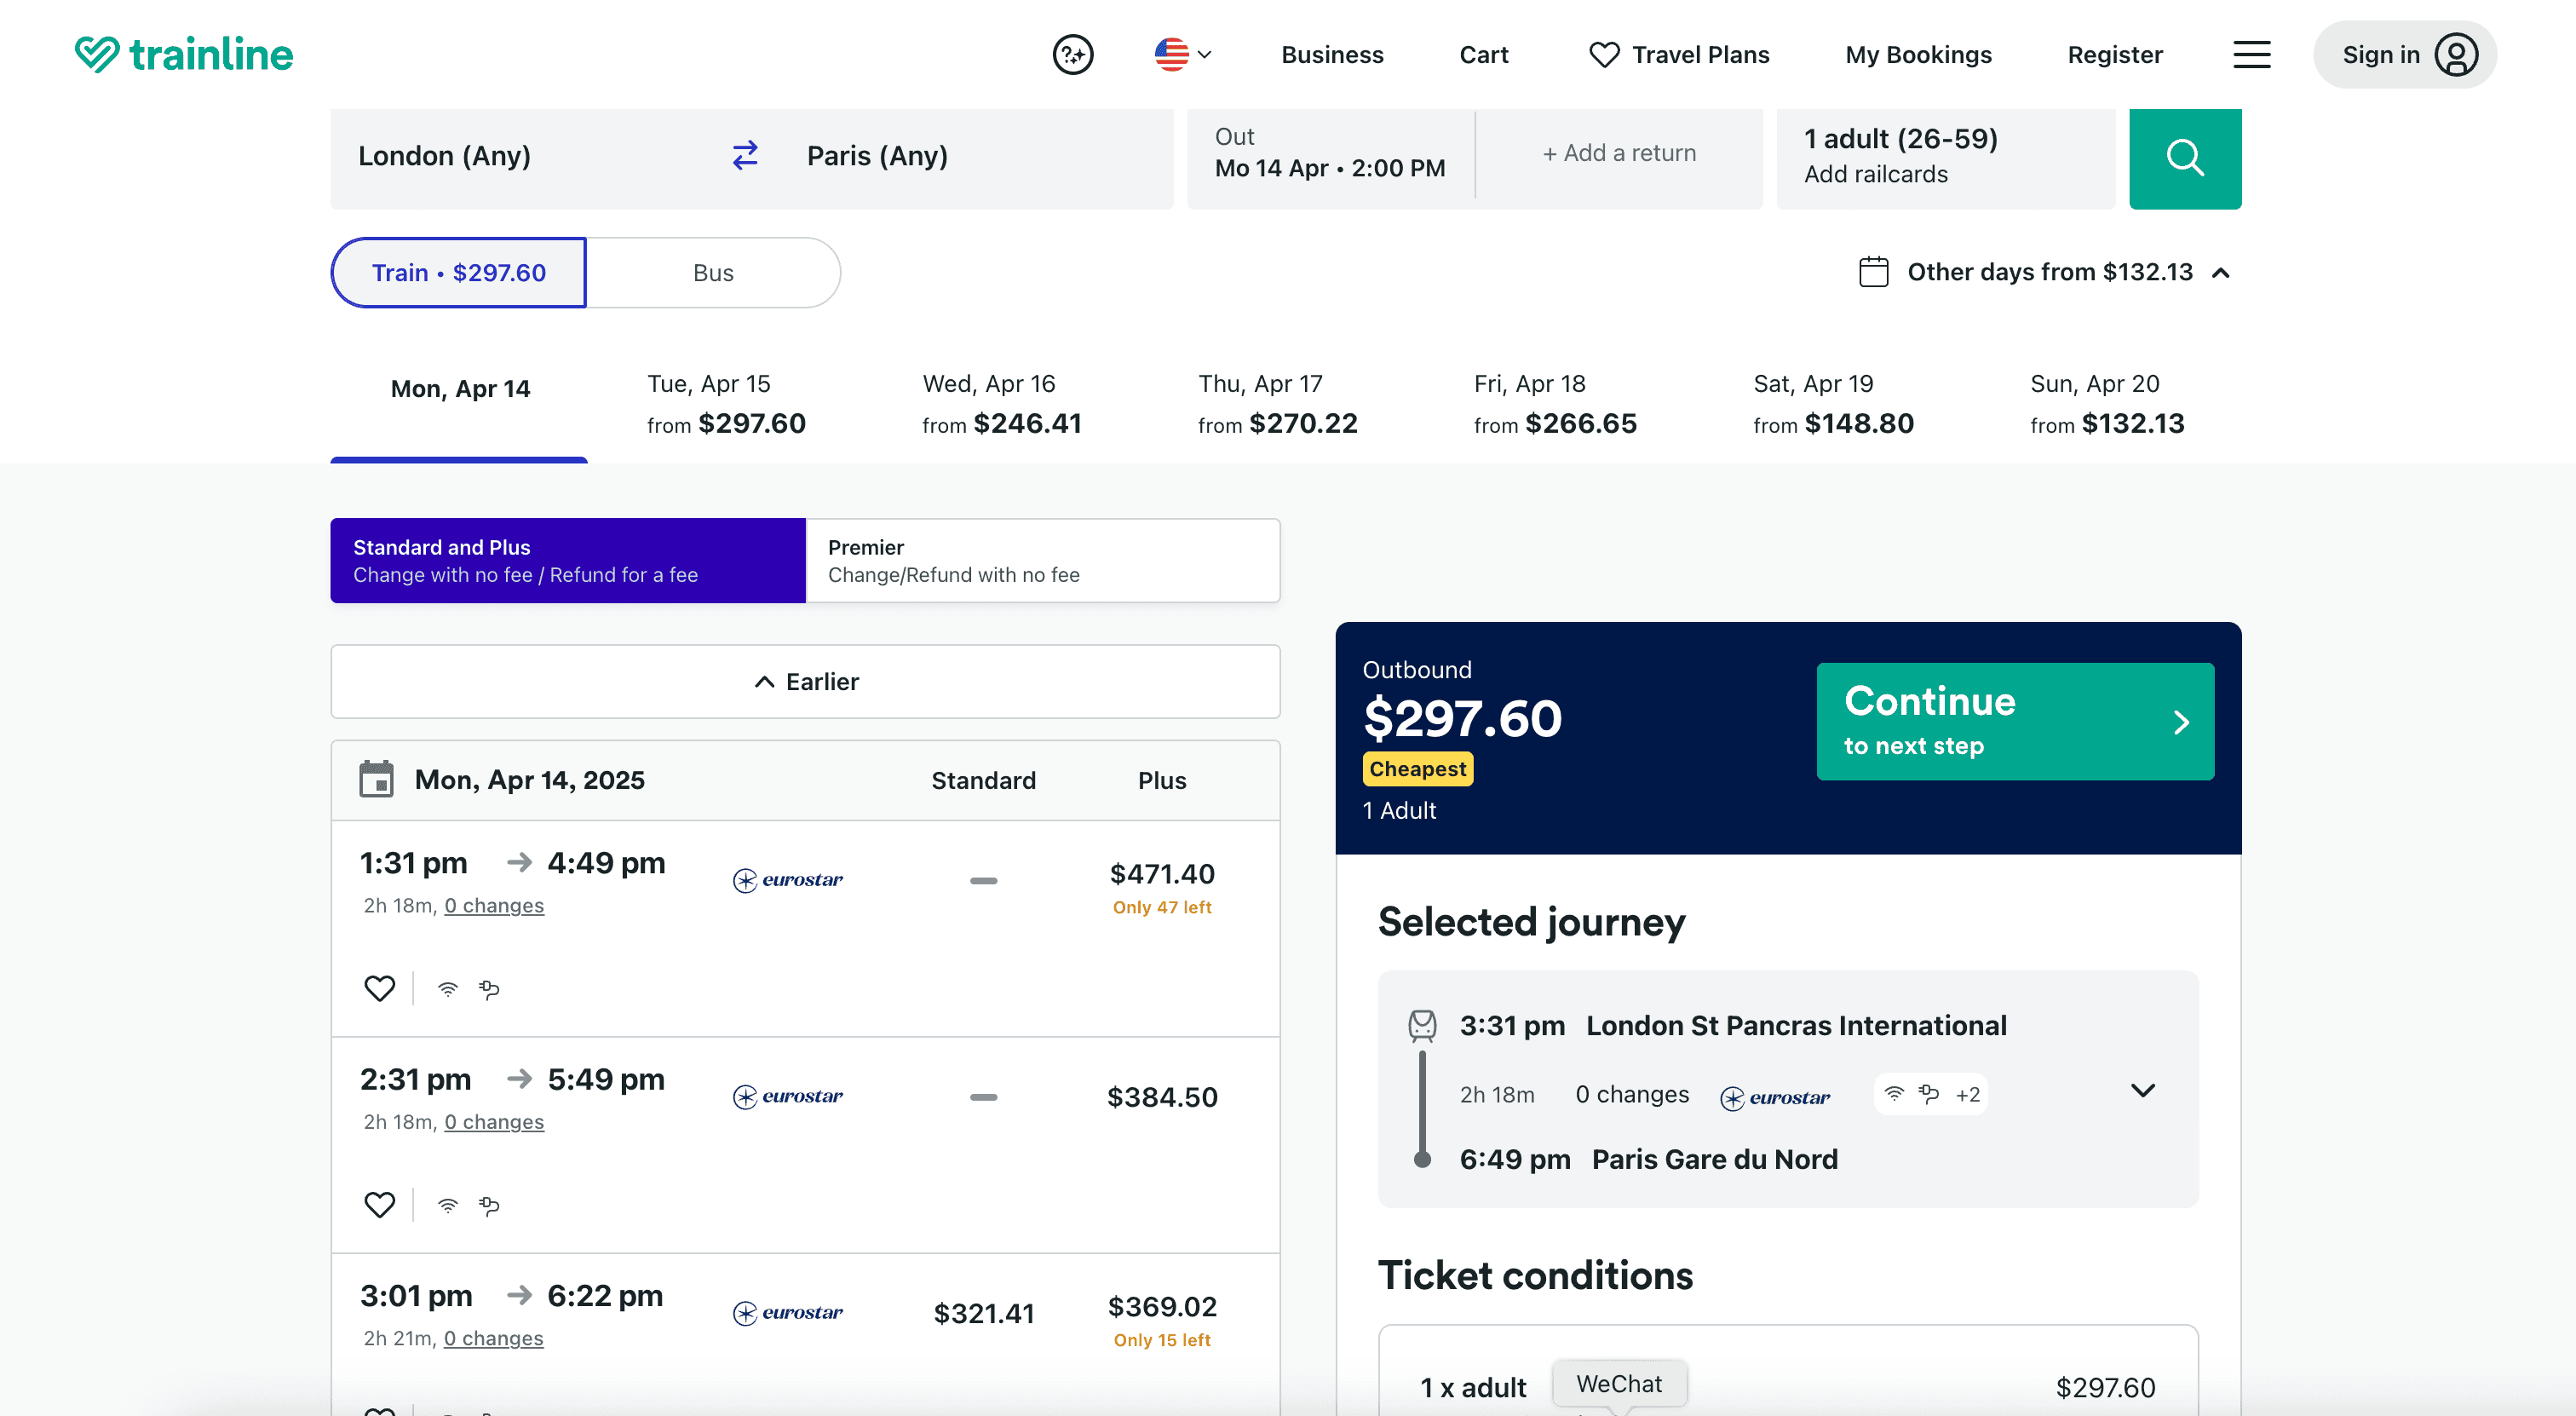
Task: Favorite the 1:31 pm journey with heart
Action: tap(379, 988)
